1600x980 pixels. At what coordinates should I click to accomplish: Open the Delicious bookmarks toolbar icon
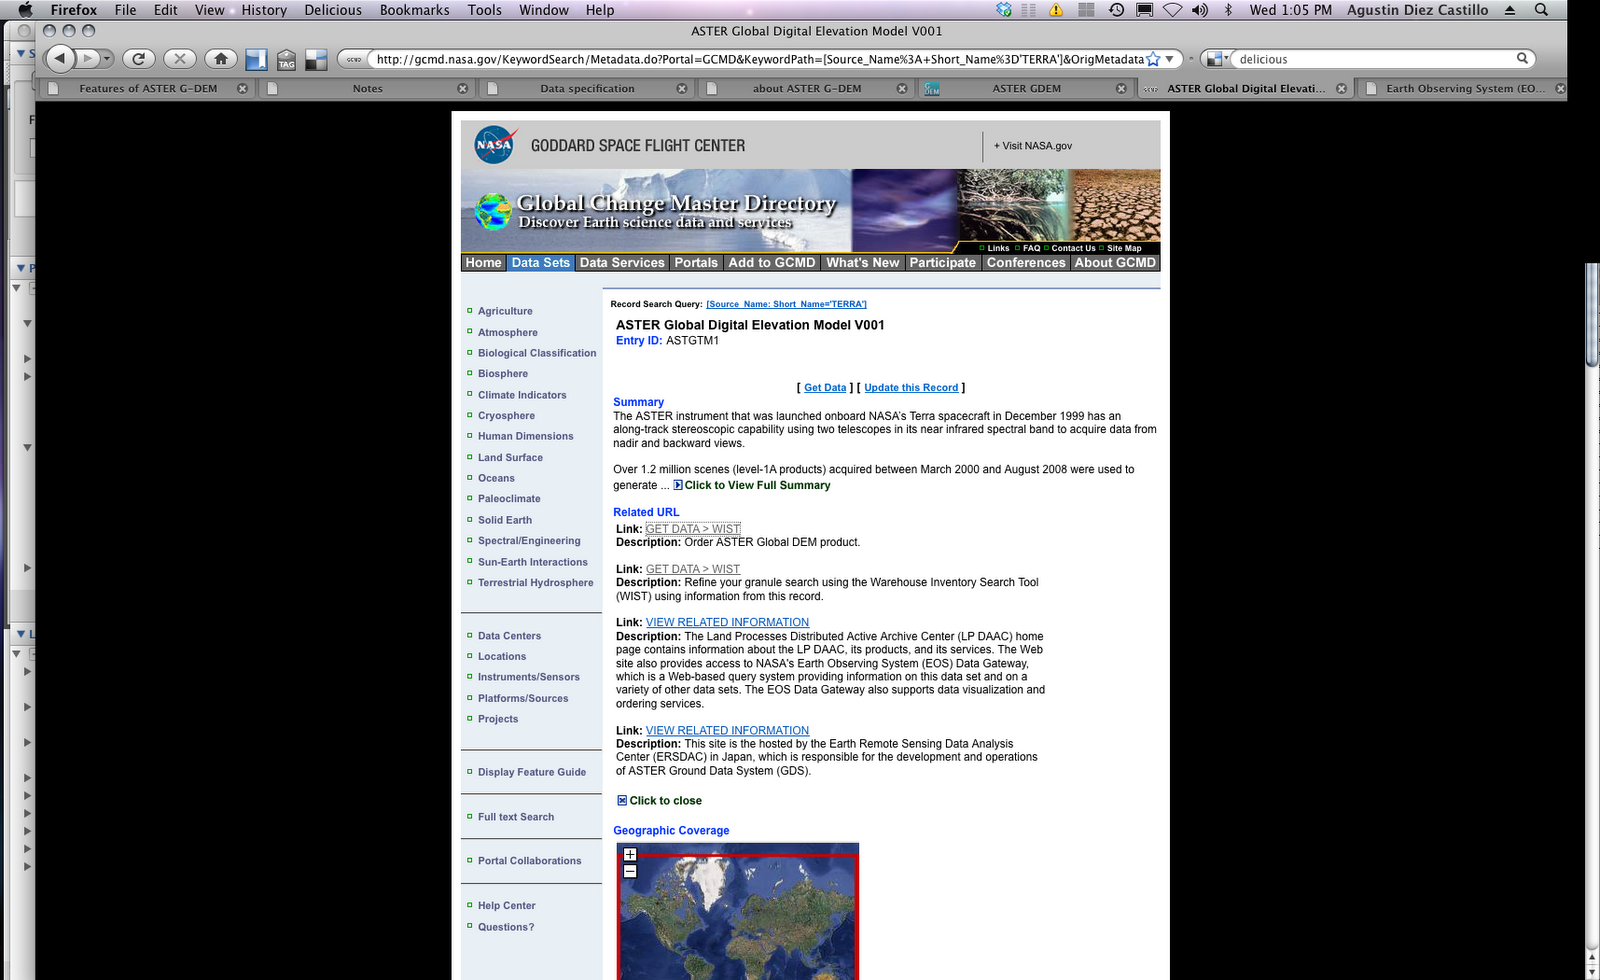tap(256, 60)
